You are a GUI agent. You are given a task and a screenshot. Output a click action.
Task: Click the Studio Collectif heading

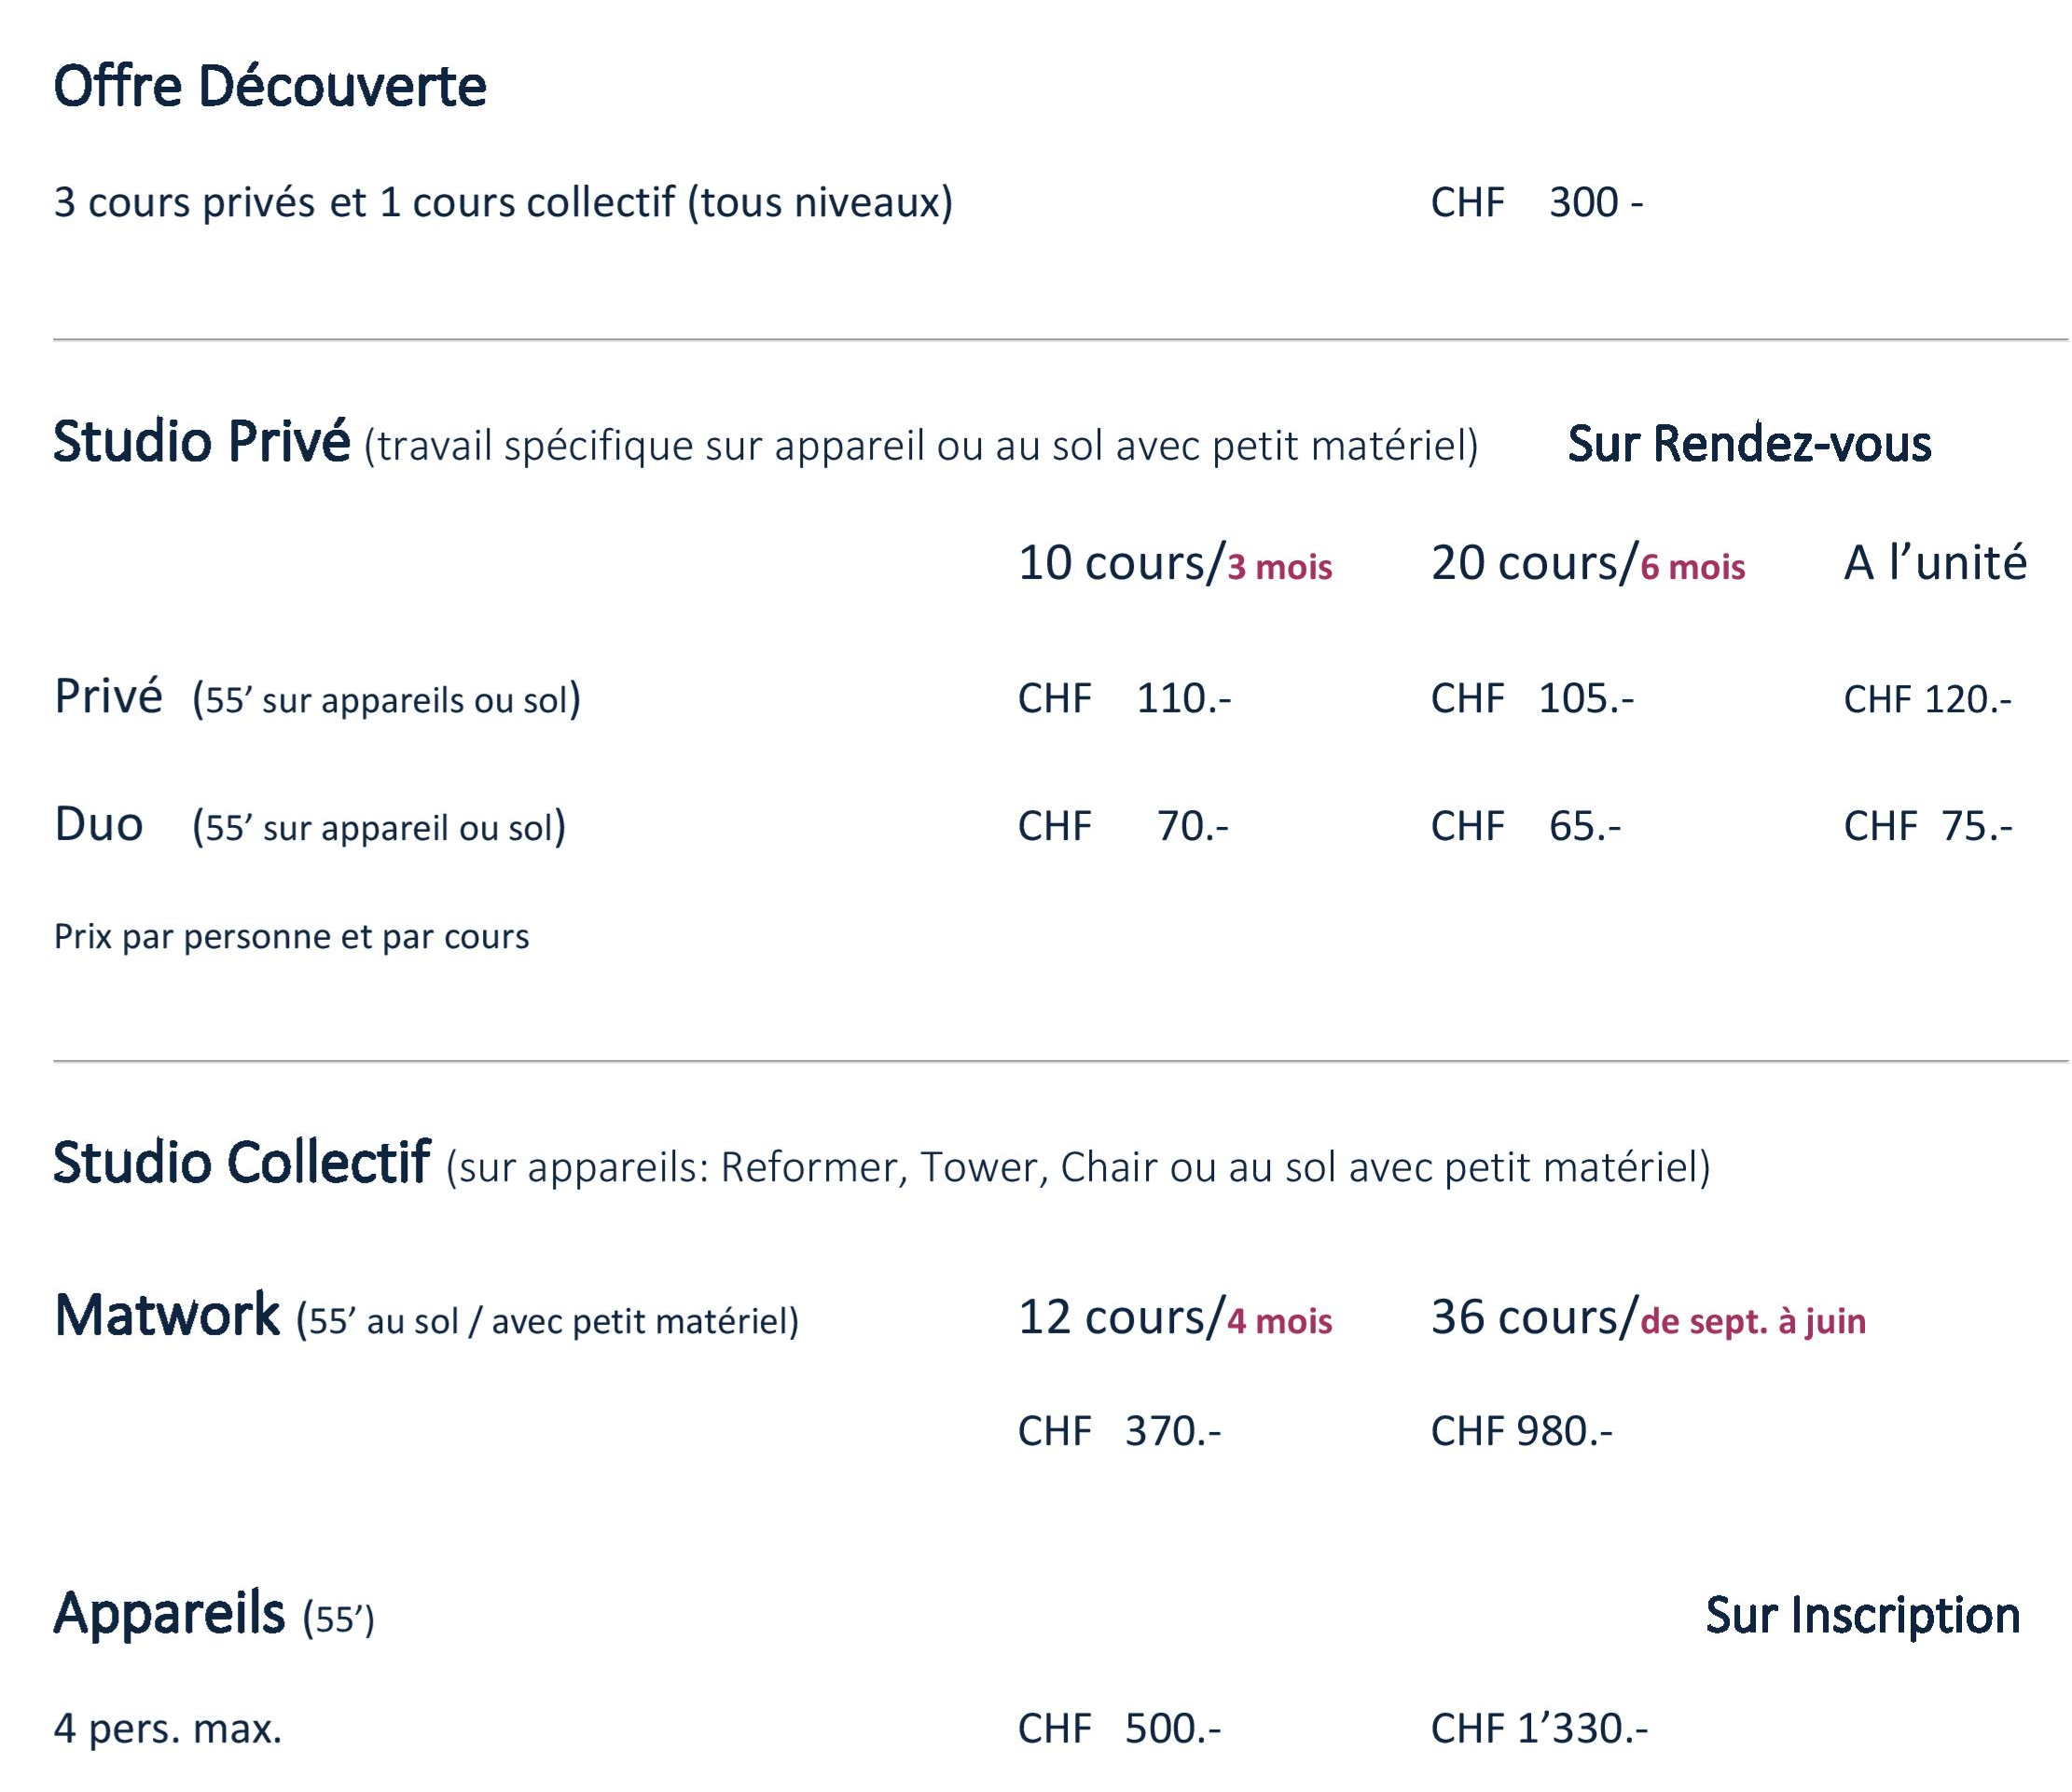pos(242,1162)
